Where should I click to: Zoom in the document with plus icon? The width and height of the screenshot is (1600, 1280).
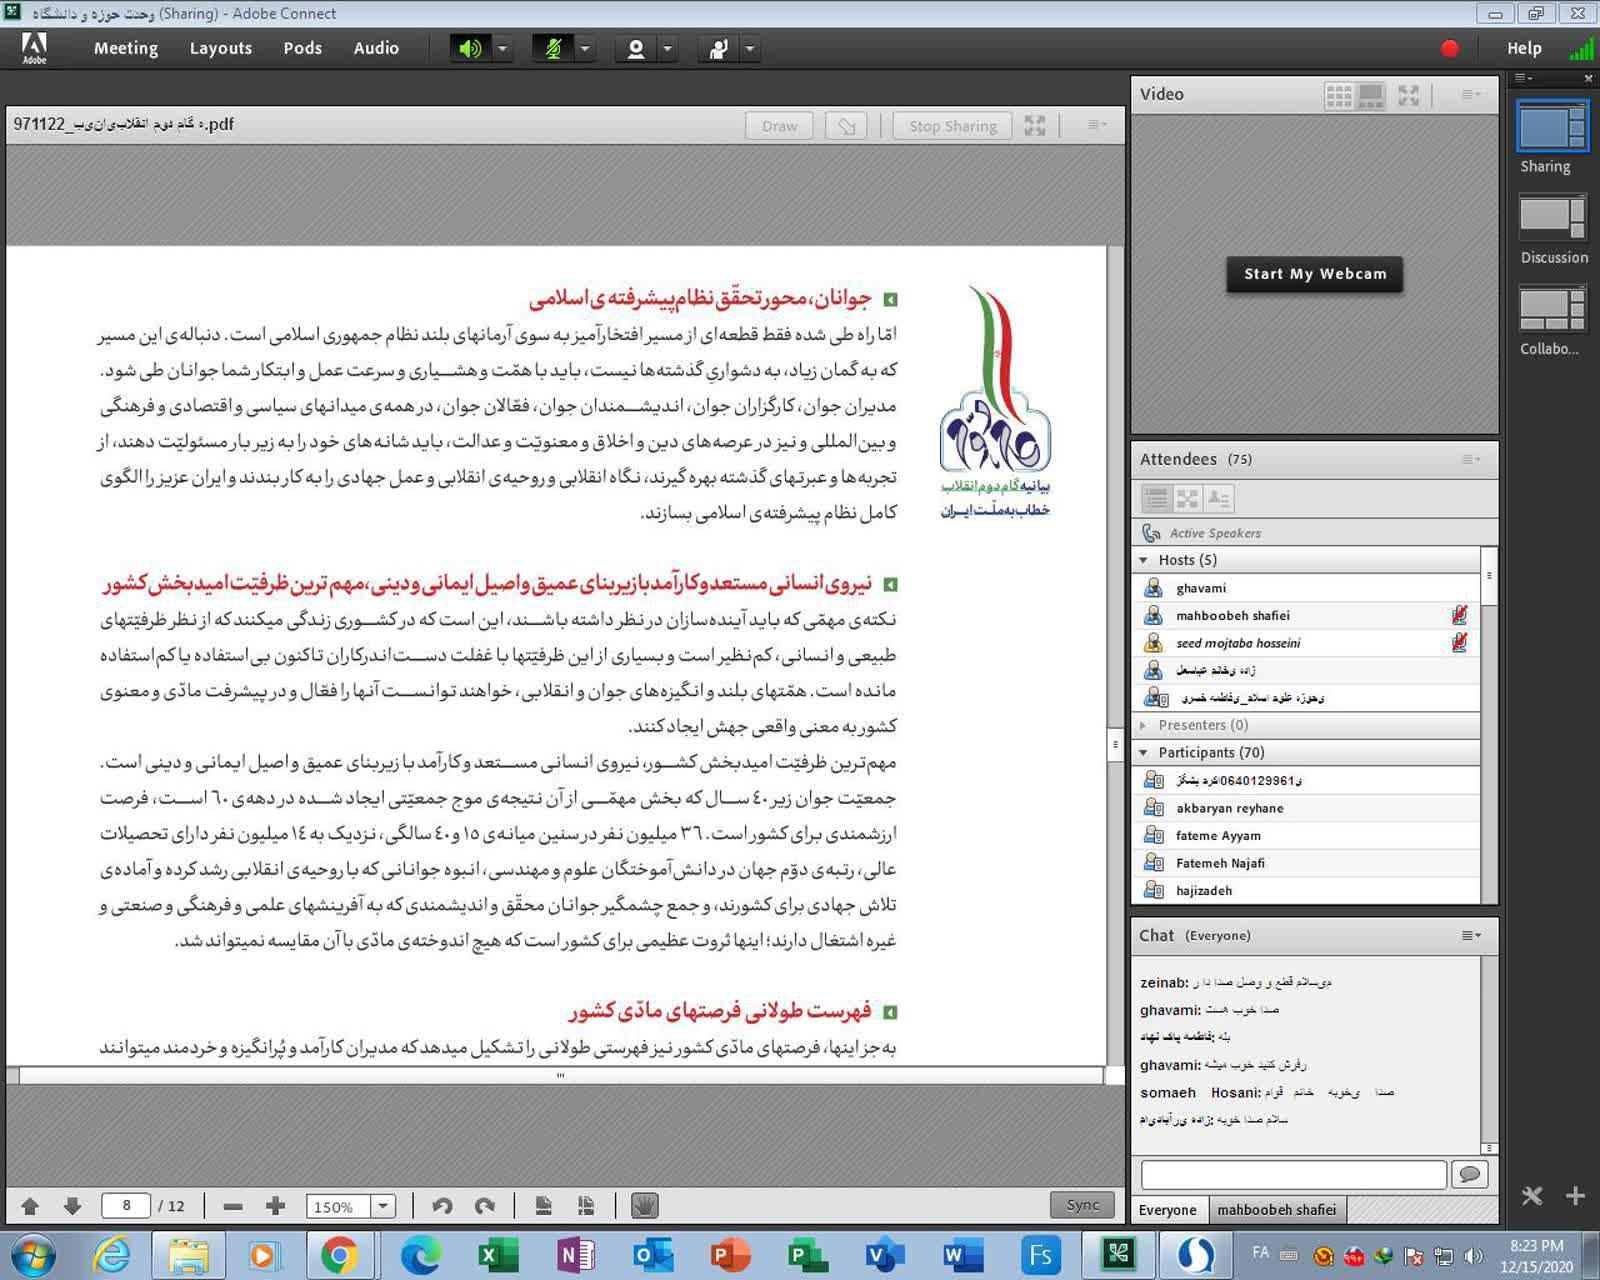click(x=276, y=1206)
